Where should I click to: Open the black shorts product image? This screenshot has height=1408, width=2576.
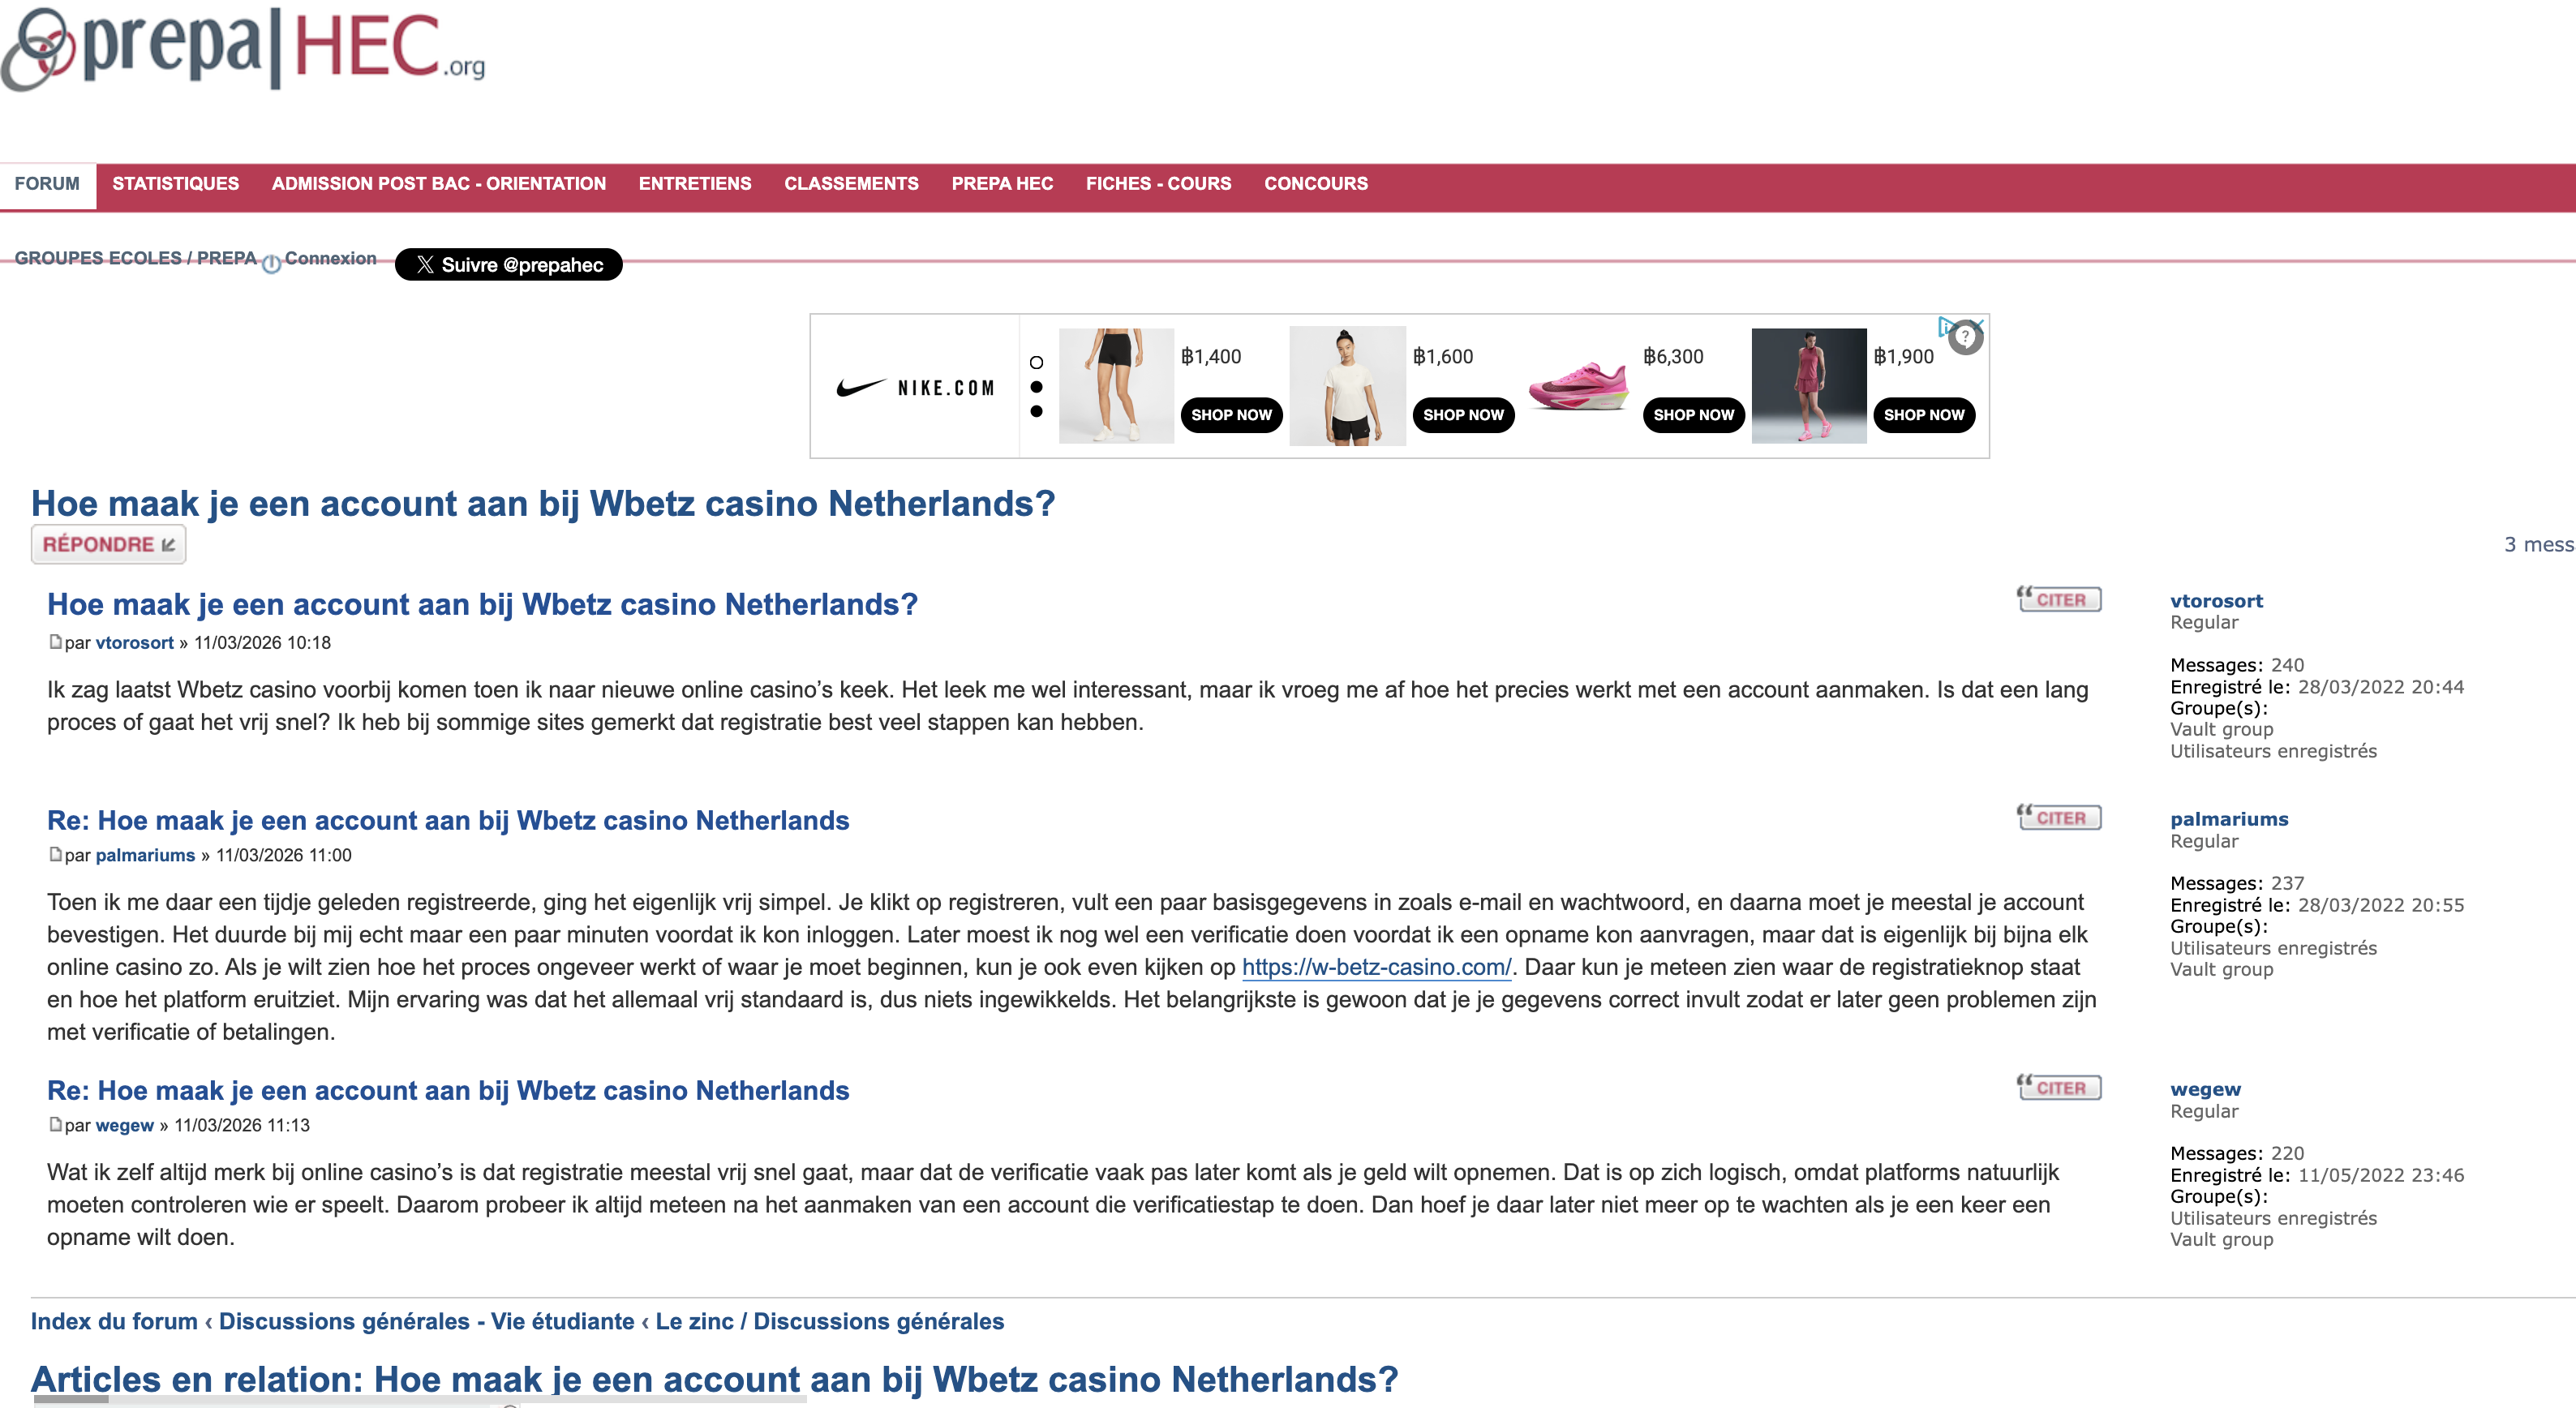[x=1116, y=386]
